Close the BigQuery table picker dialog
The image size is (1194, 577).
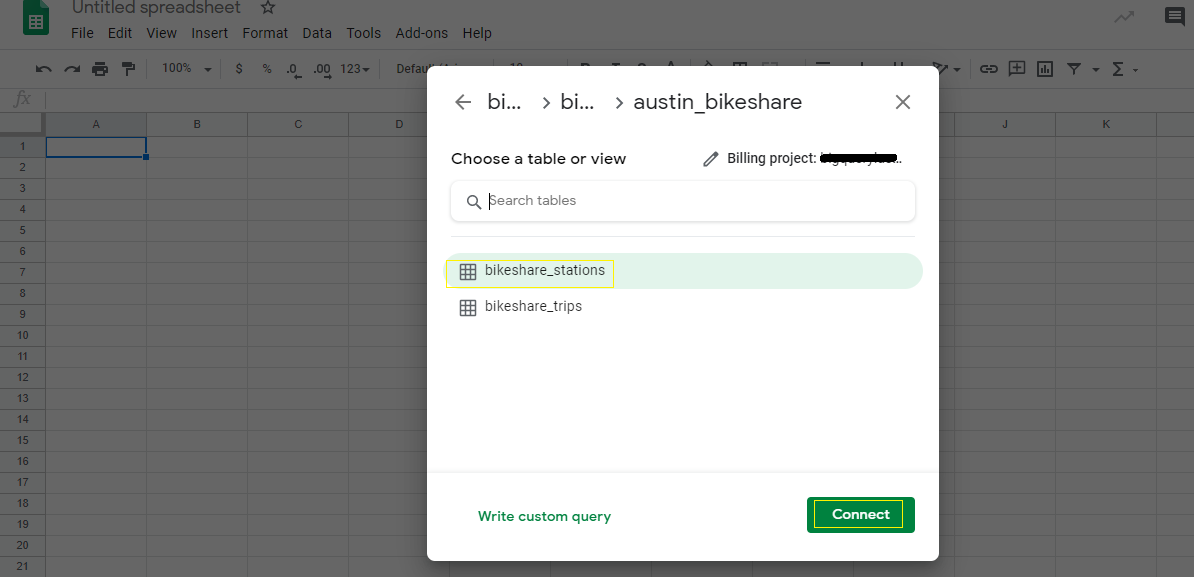pos(902,102)
